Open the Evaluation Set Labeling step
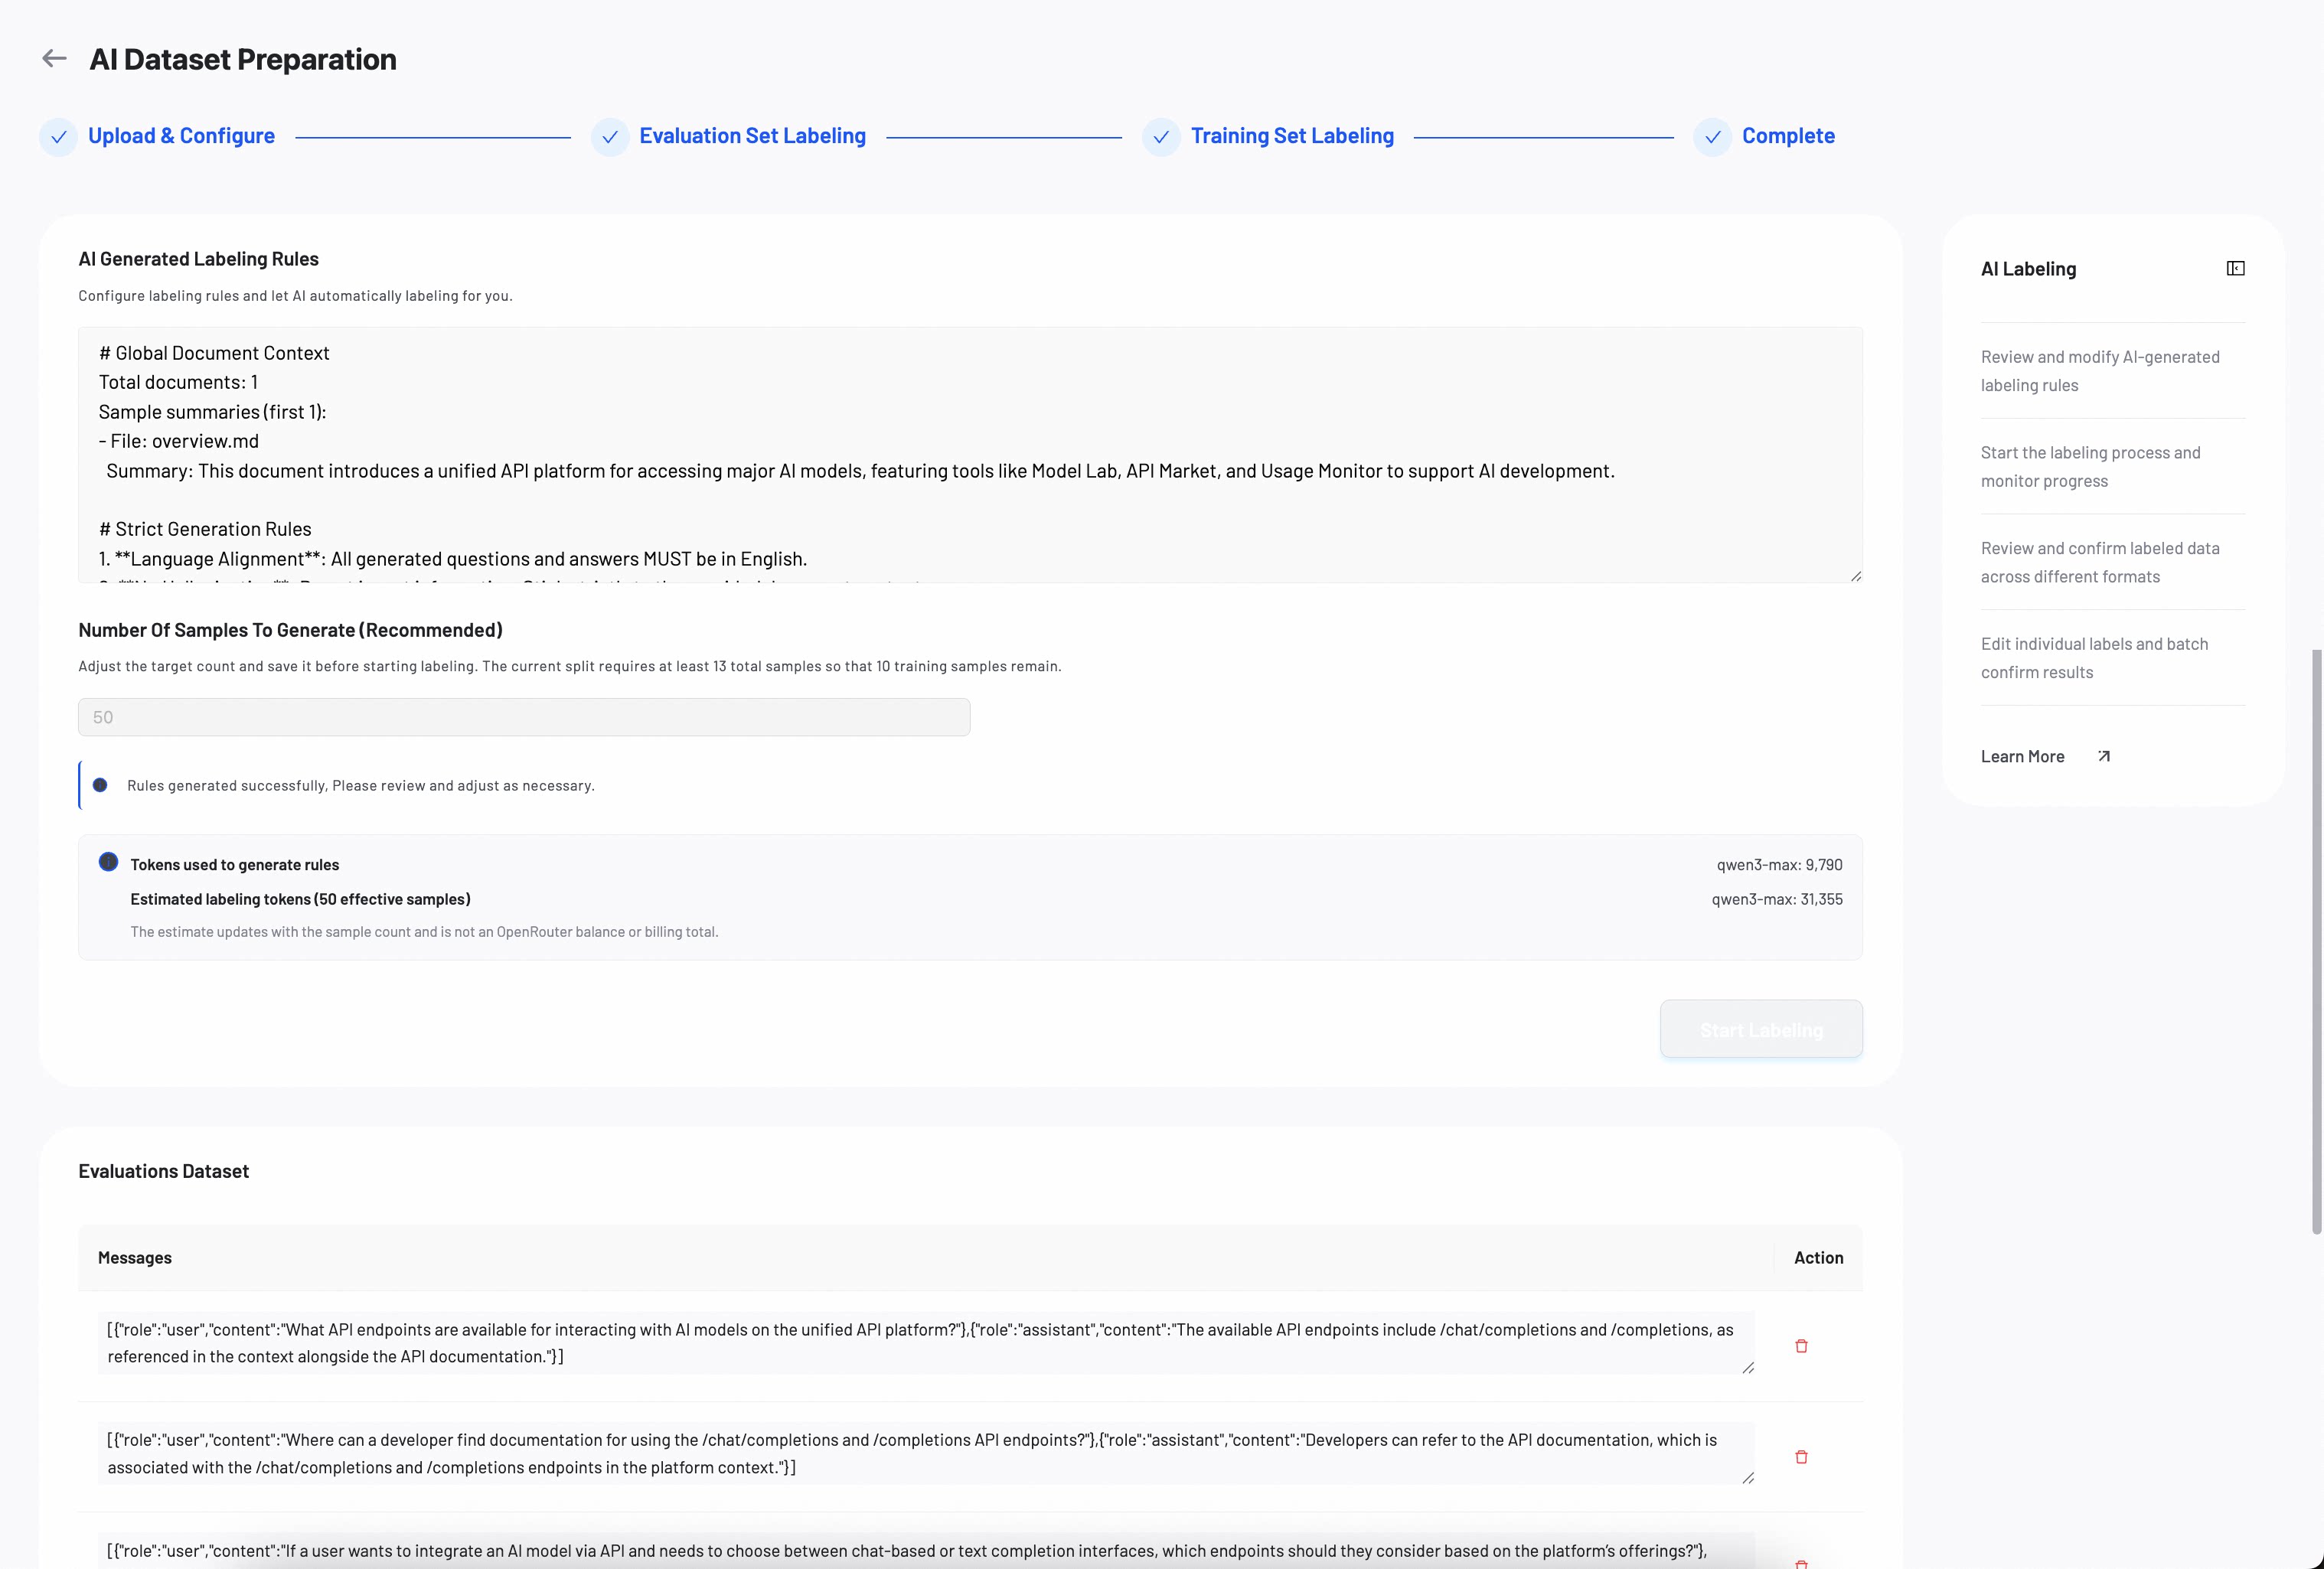2324x1569 pixels. [x=752, y=136]
